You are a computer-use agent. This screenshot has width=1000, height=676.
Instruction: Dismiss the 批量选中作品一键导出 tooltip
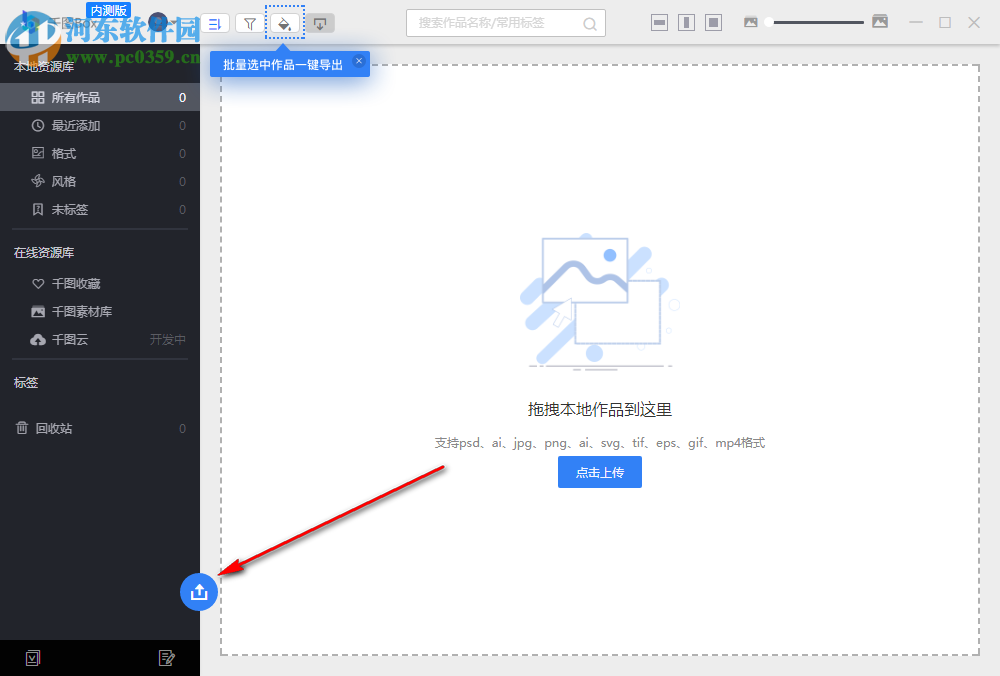(358, 62)
